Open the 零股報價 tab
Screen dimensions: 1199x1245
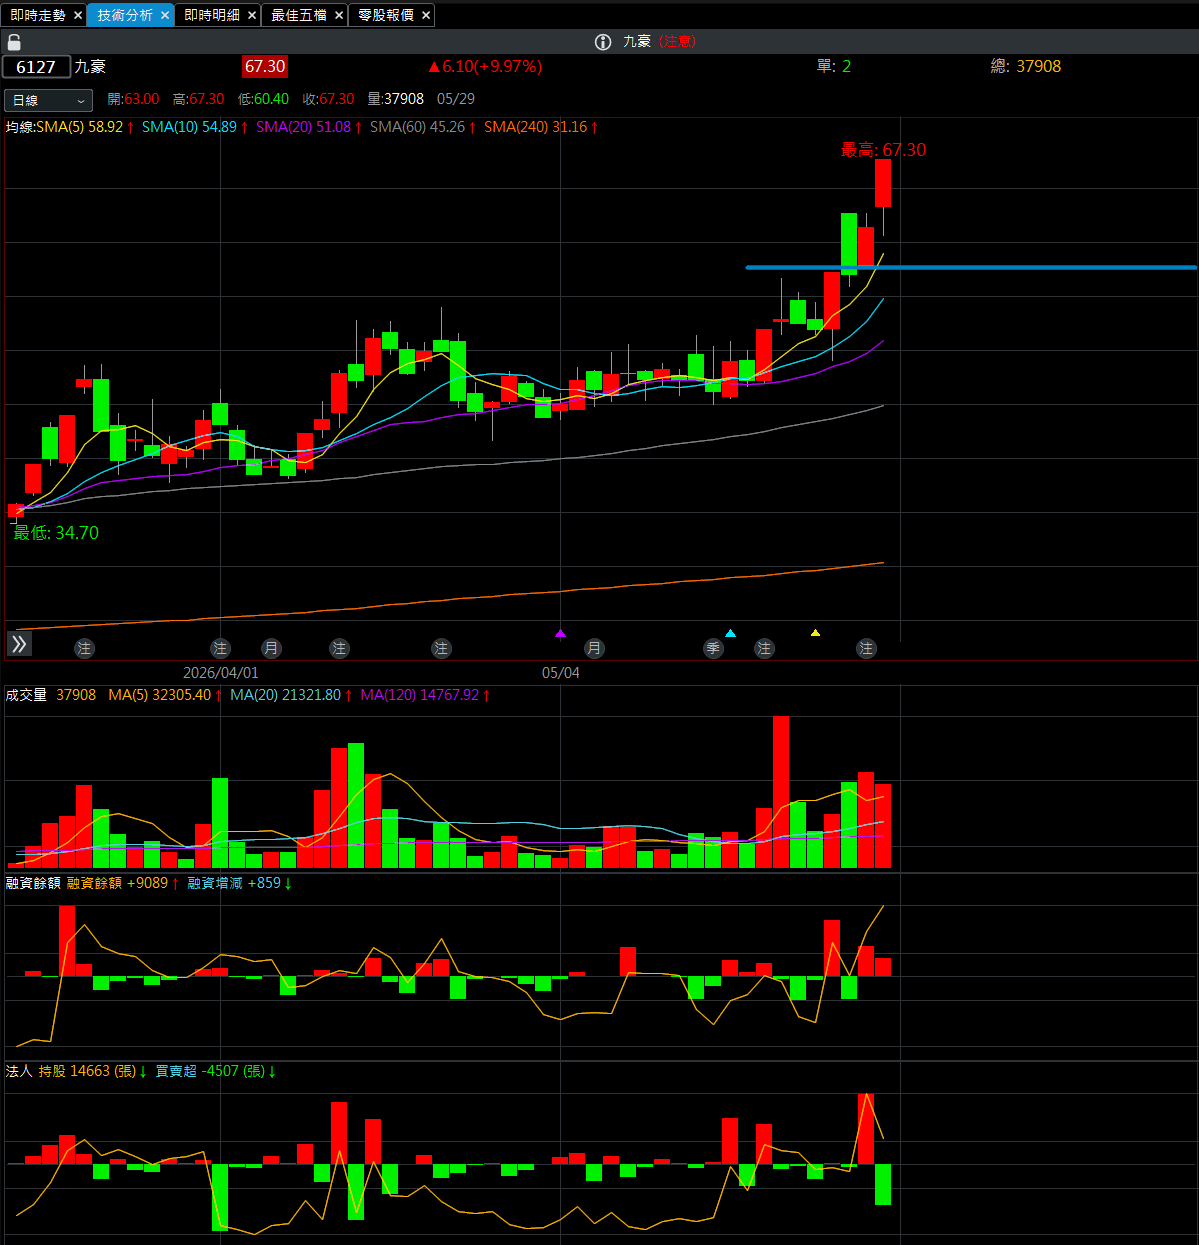(386, 15)
